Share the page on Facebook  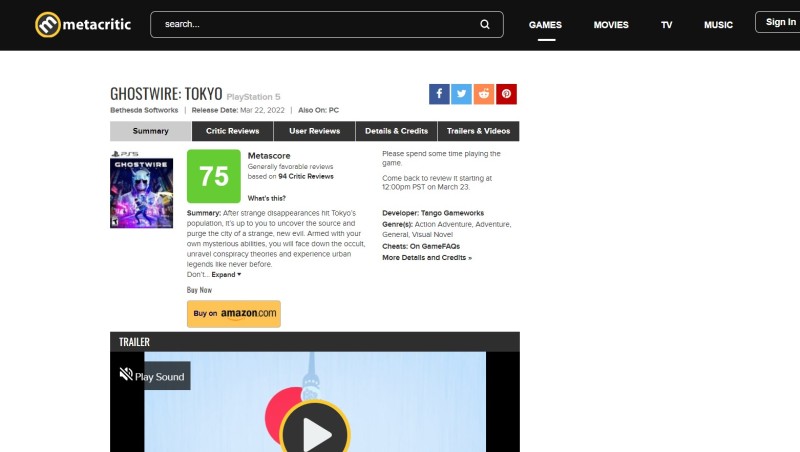point(439,94)
